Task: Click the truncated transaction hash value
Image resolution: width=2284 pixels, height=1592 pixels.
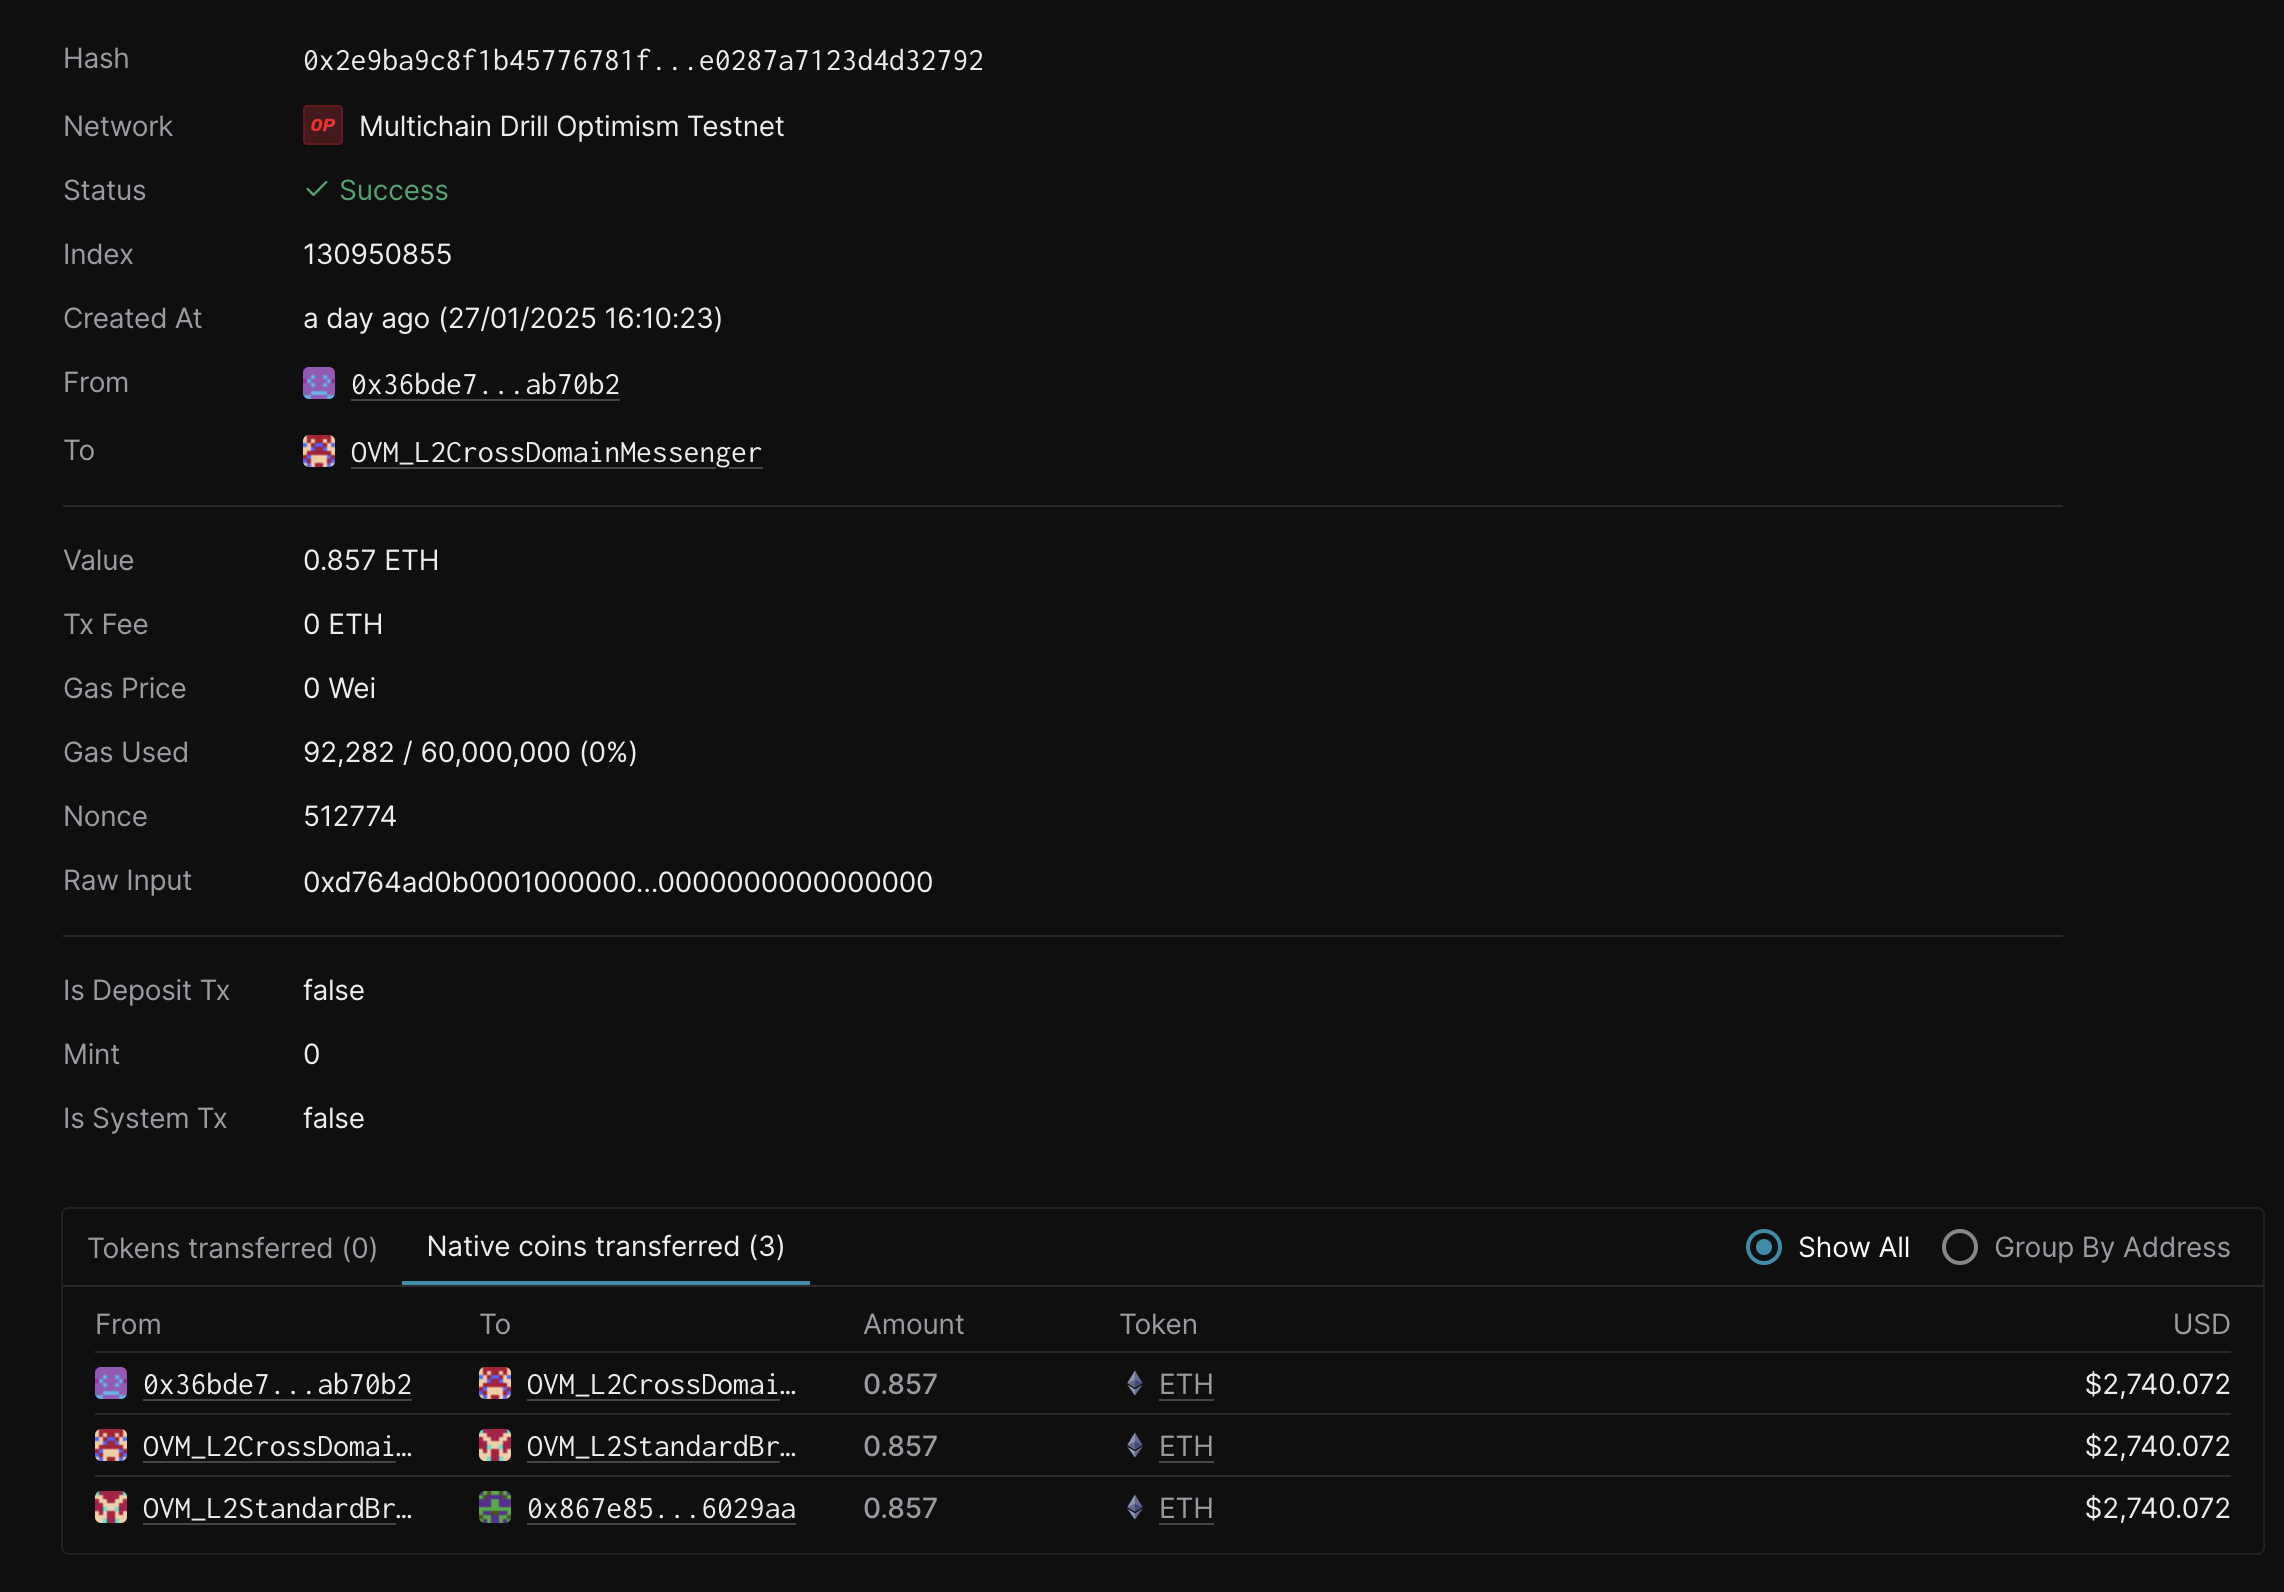Action: pos(643,59)
